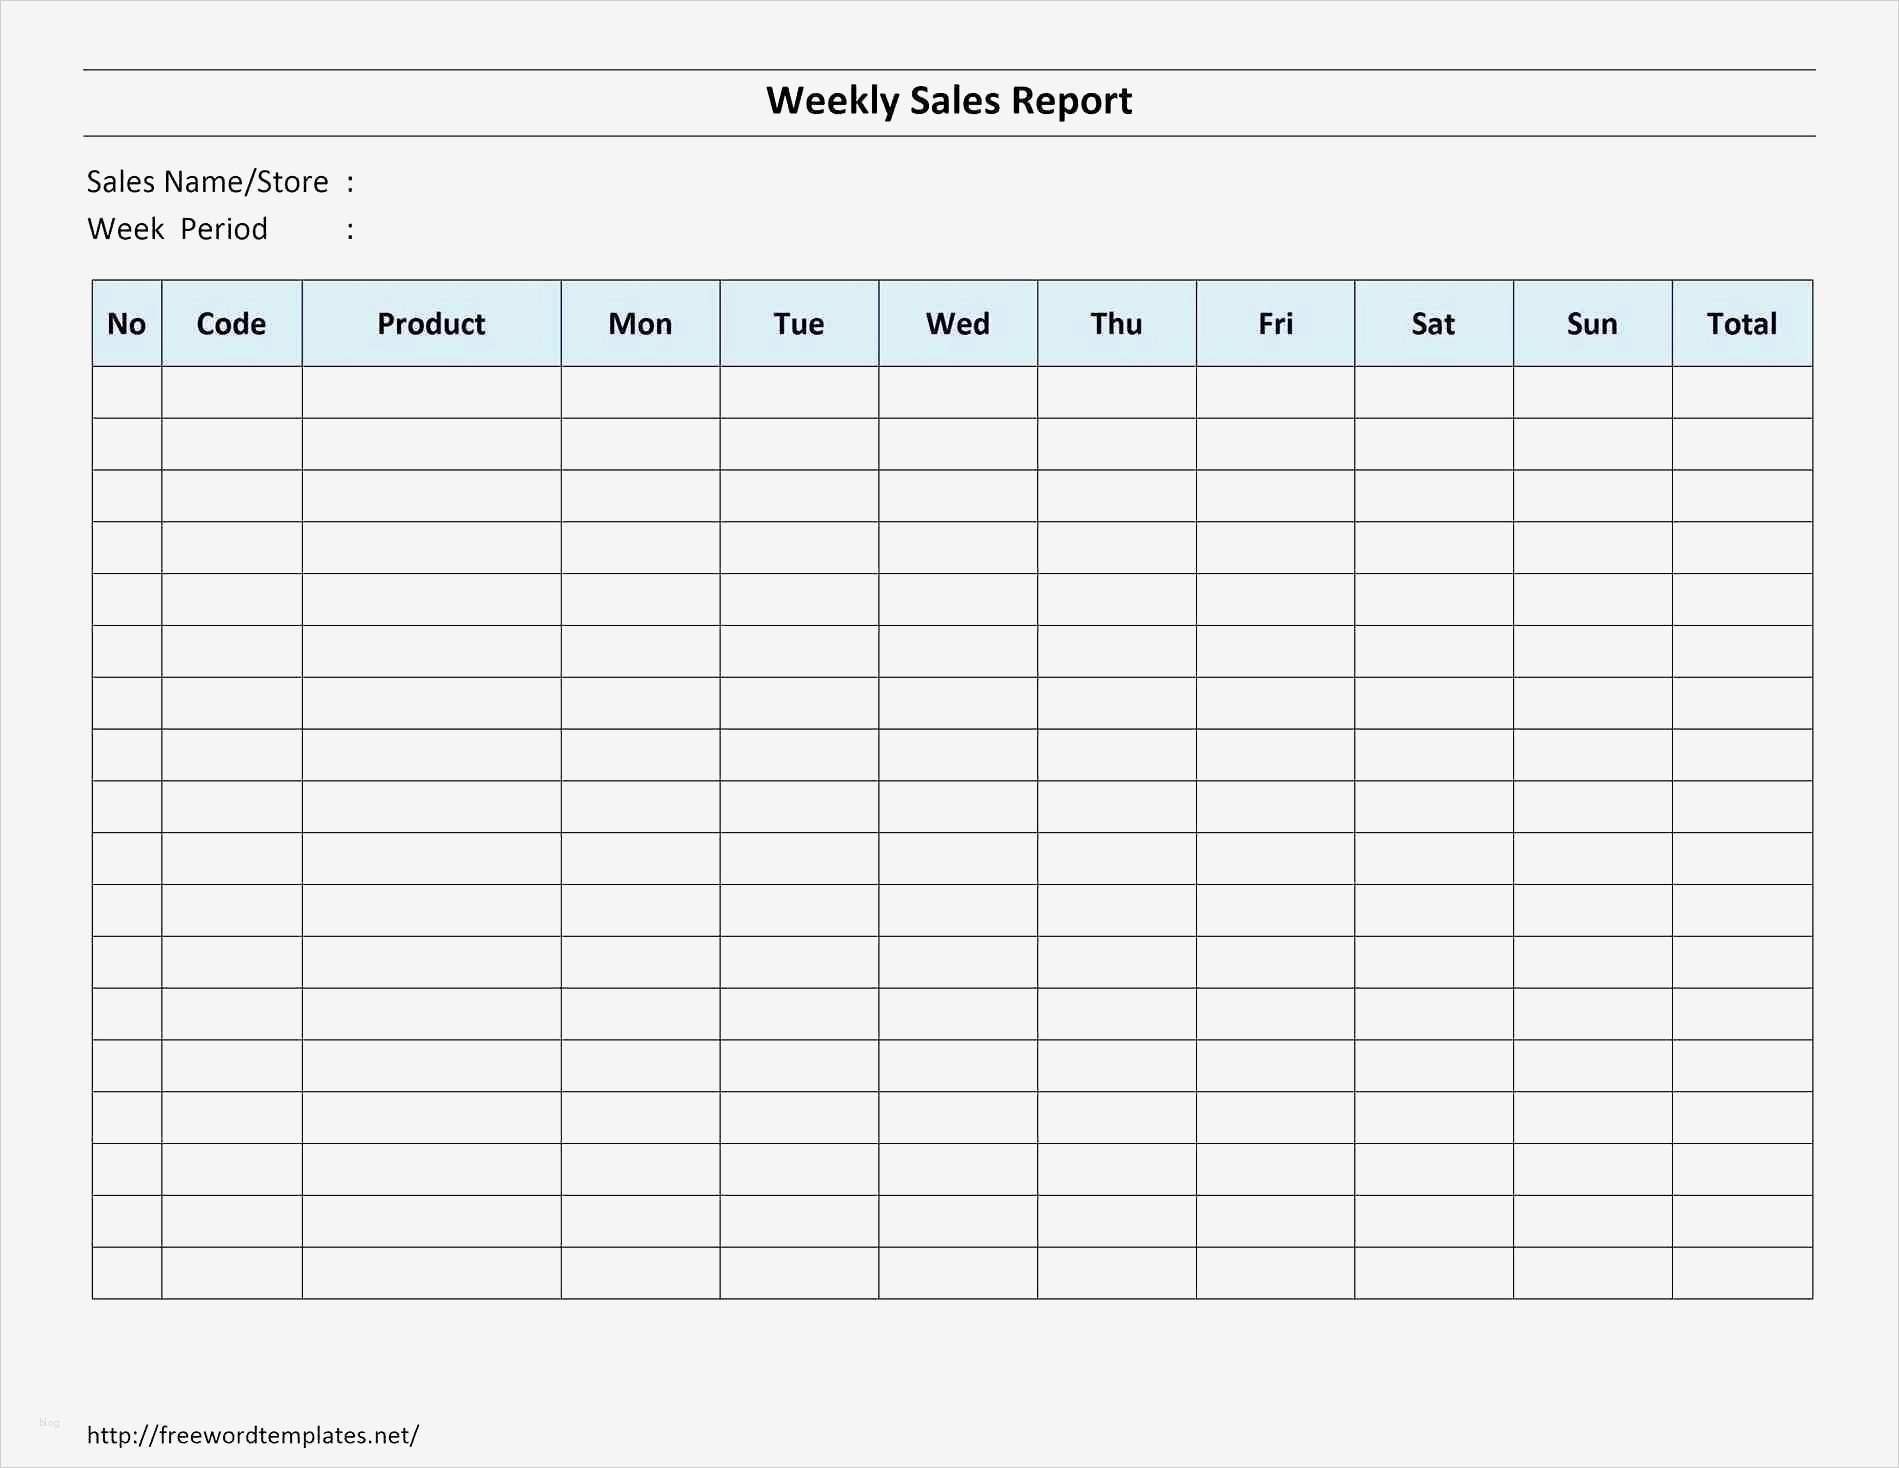Click the Code column header
The image size is (1899, 1468).
(x=231, y=324)
